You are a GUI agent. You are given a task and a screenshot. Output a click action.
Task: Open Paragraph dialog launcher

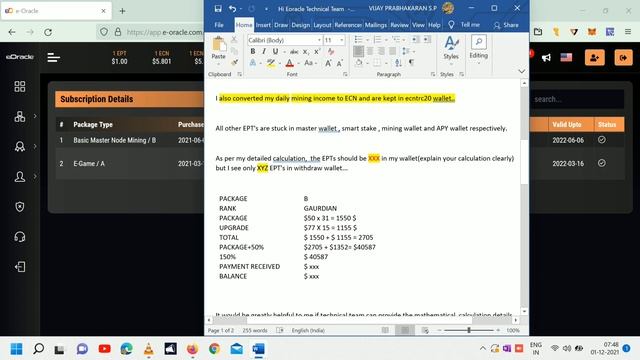point(433,74)
